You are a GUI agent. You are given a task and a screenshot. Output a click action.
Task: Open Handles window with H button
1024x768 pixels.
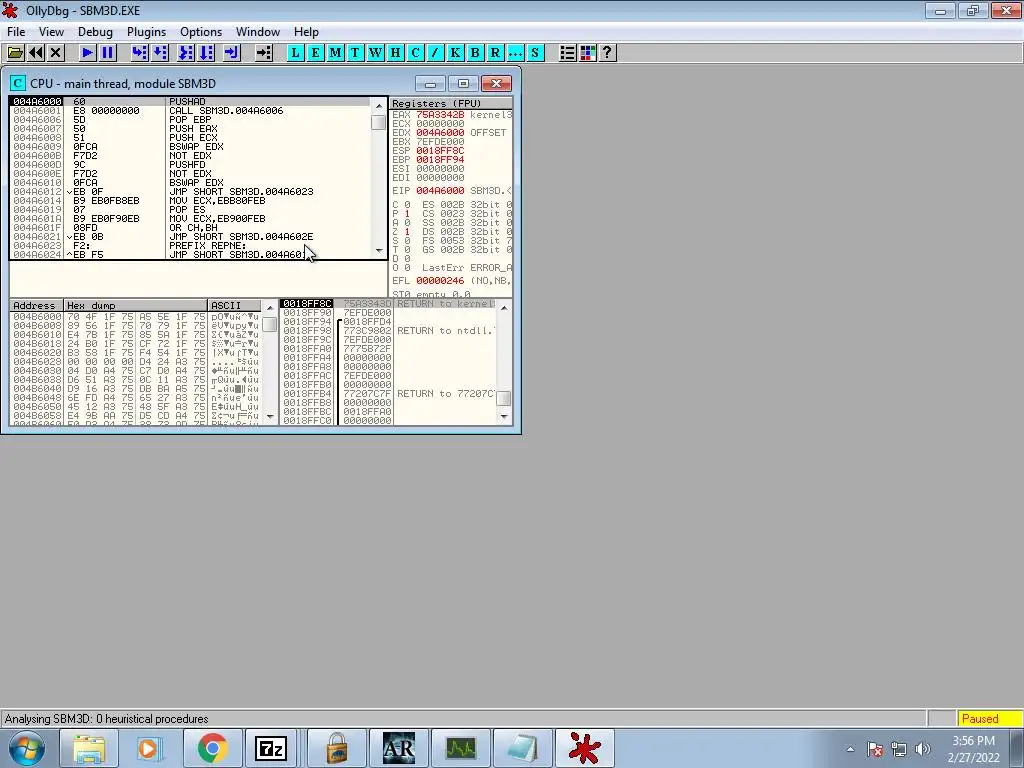coord(395,53)
